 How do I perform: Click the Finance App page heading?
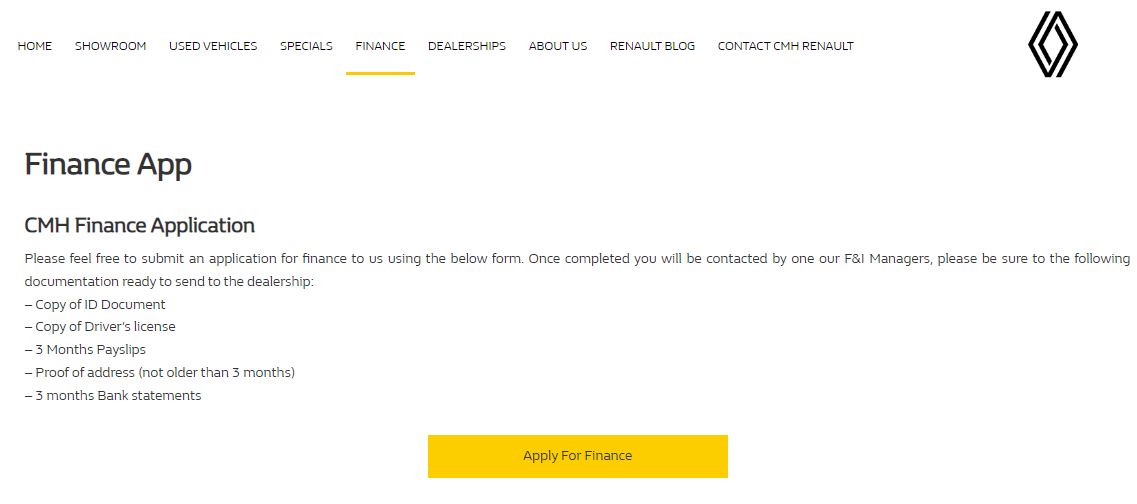[x=108, y=165]
